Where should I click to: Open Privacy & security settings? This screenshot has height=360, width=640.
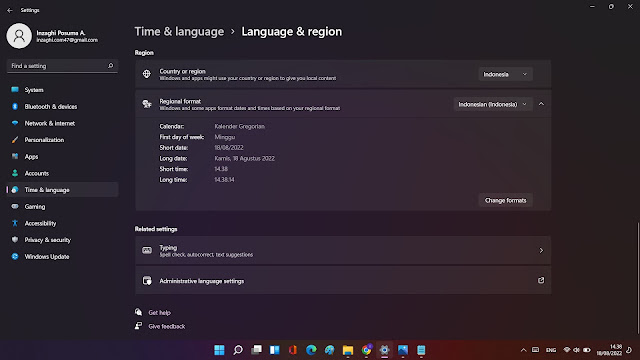62,240
